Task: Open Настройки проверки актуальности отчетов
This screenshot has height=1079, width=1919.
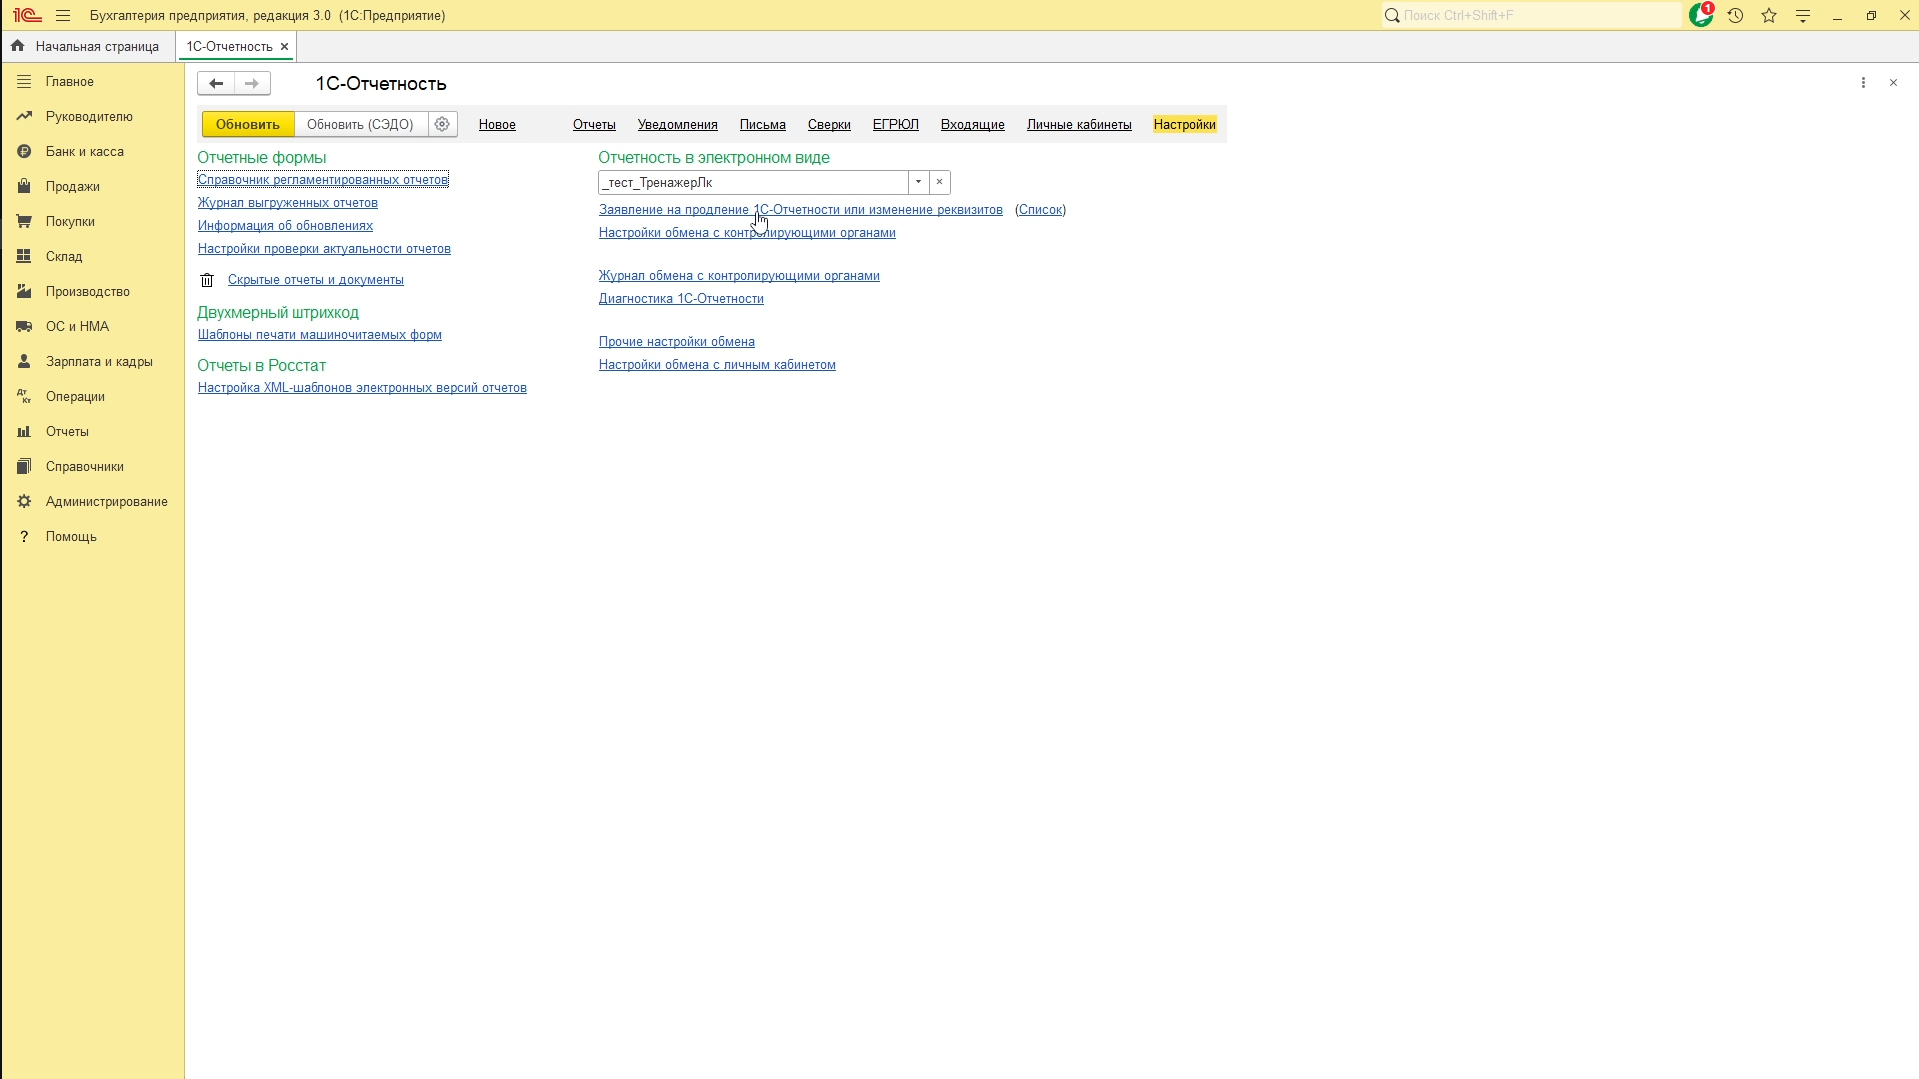Action: coord(324,249)
